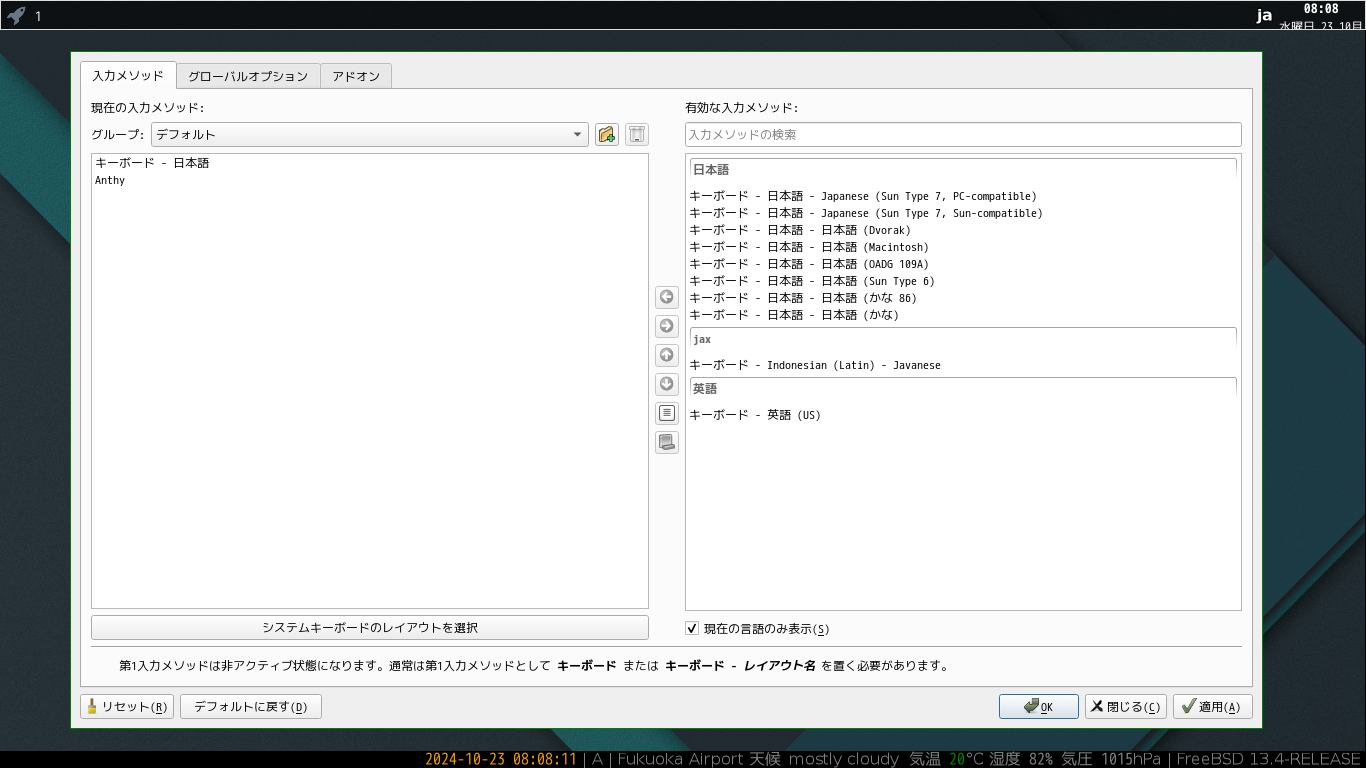Click the delete group trash icon
Viewport: 1366px width, 768px height.
(637, 135)
